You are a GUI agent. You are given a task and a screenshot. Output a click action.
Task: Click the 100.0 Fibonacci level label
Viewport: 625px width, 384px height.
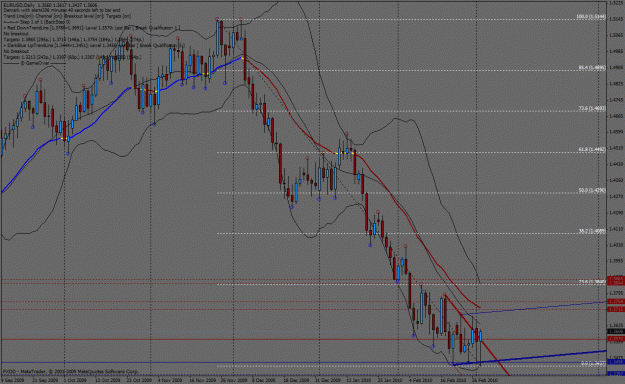pyautogui.click(x=591, y=17)
